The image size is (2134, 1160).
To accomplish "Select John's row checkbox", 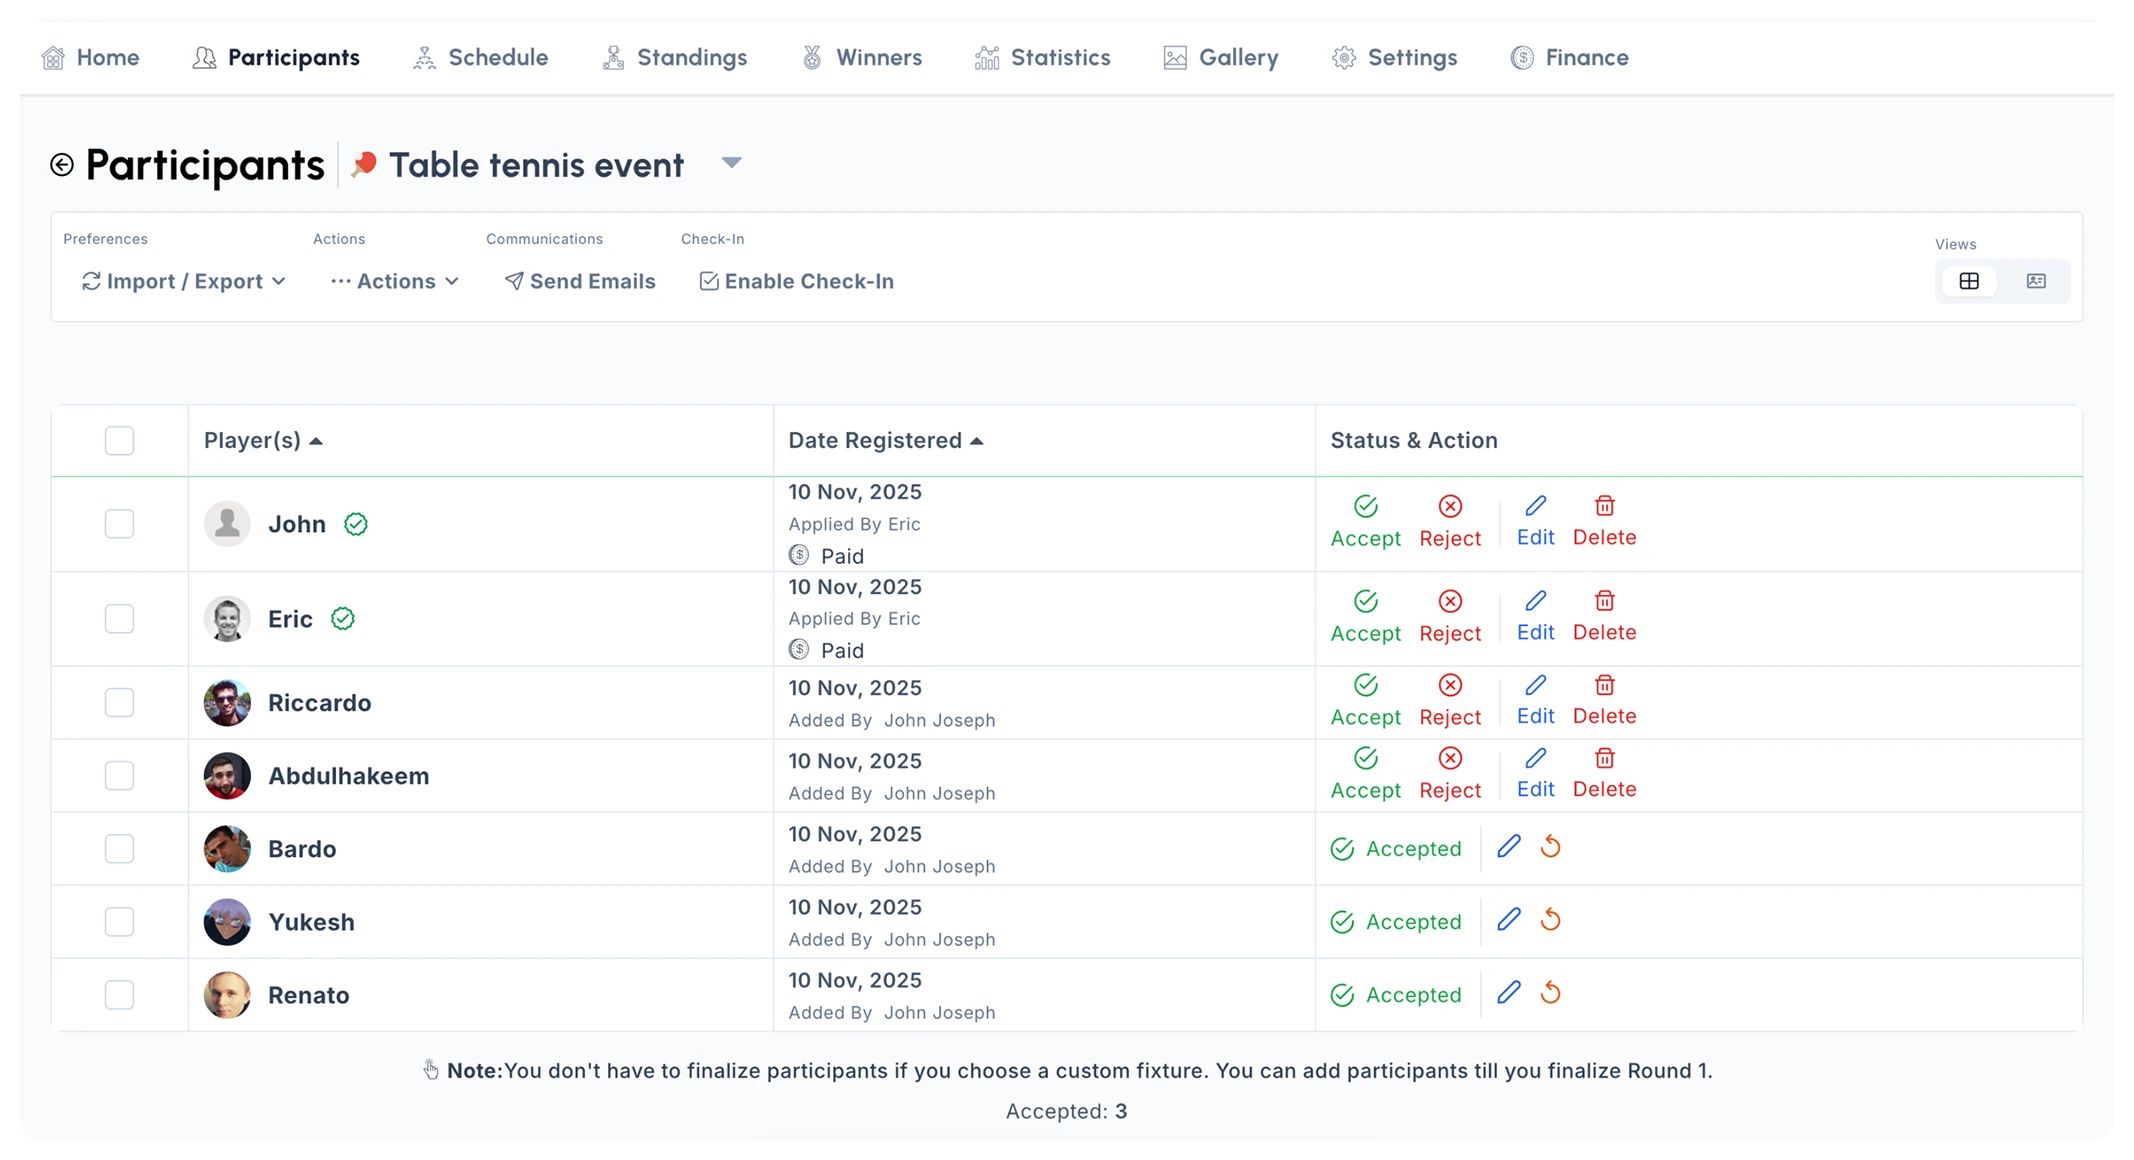I will coord(119,524).
